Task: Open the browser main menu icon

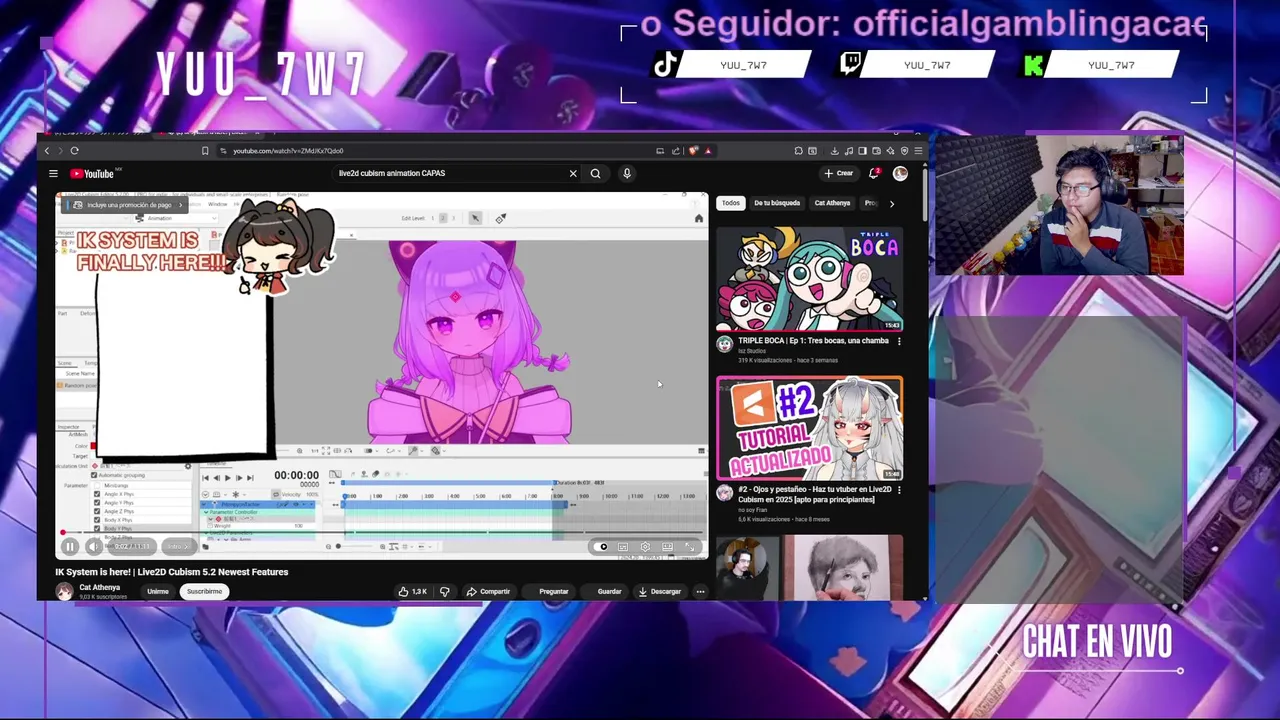Action: (918, 151)
